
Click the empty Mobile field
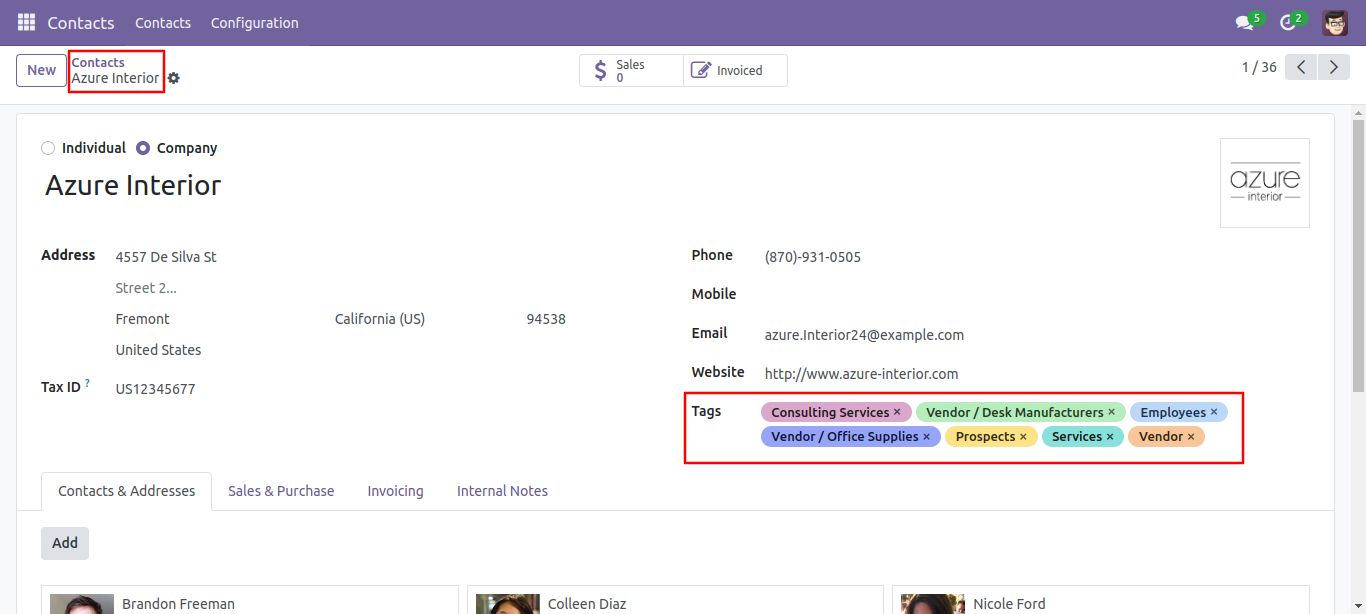click(x=1035, y=295)
